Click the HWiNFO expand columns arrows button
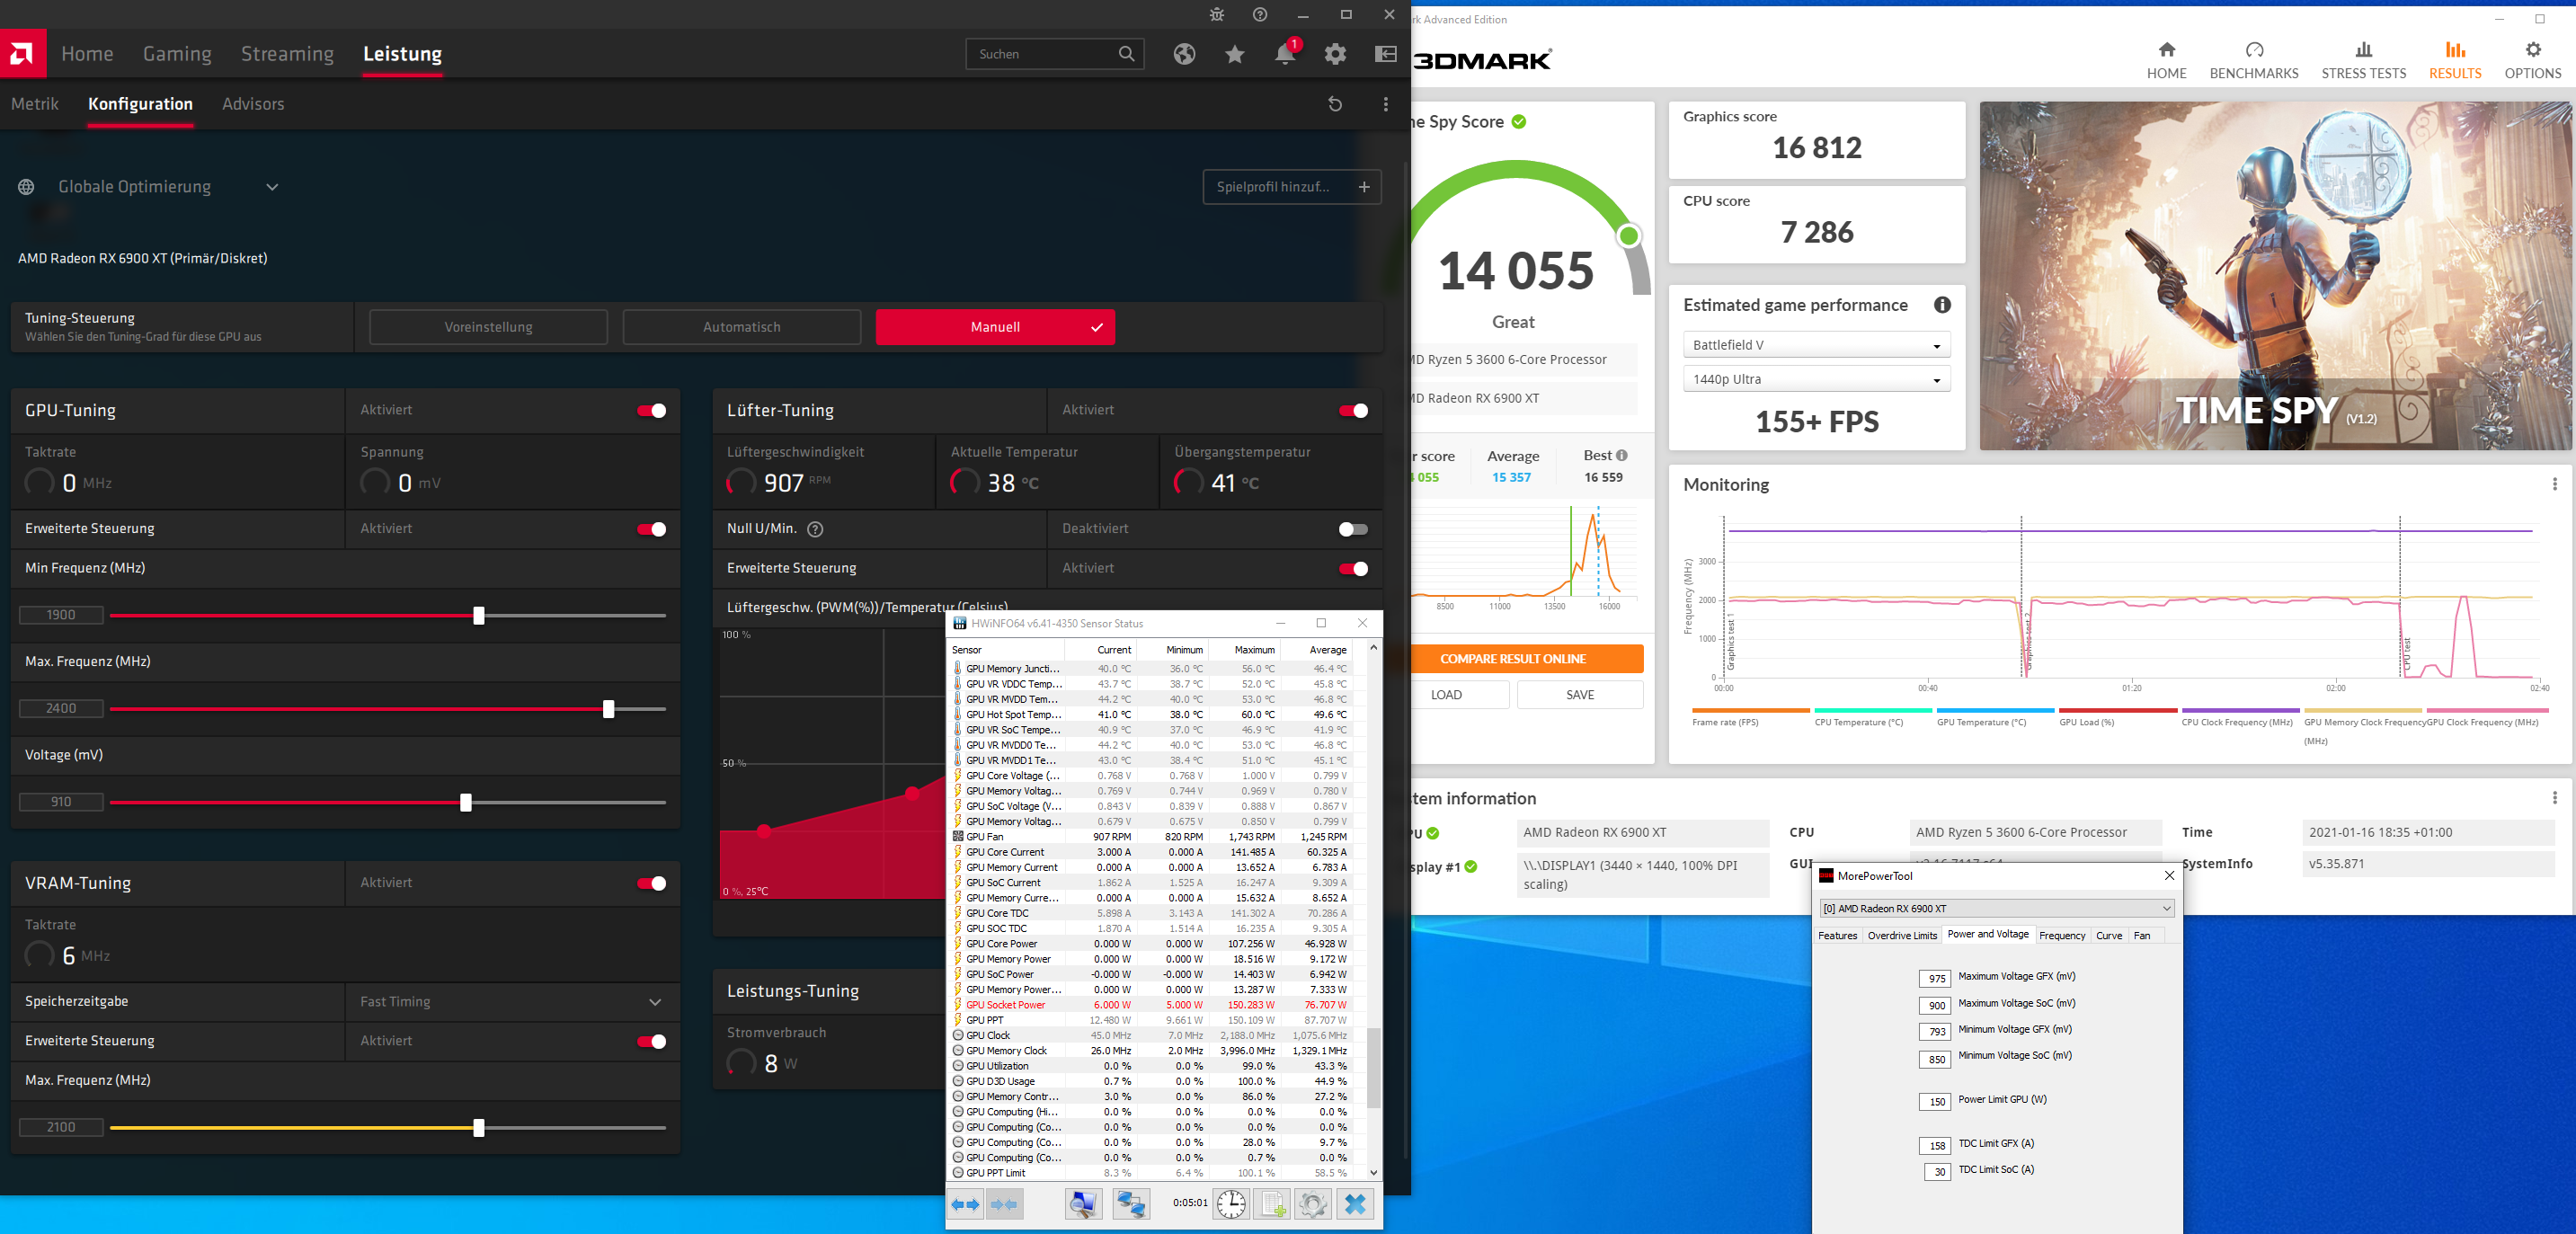The height and width of the screenshot is (1234, 2576). click(966, 1204)
